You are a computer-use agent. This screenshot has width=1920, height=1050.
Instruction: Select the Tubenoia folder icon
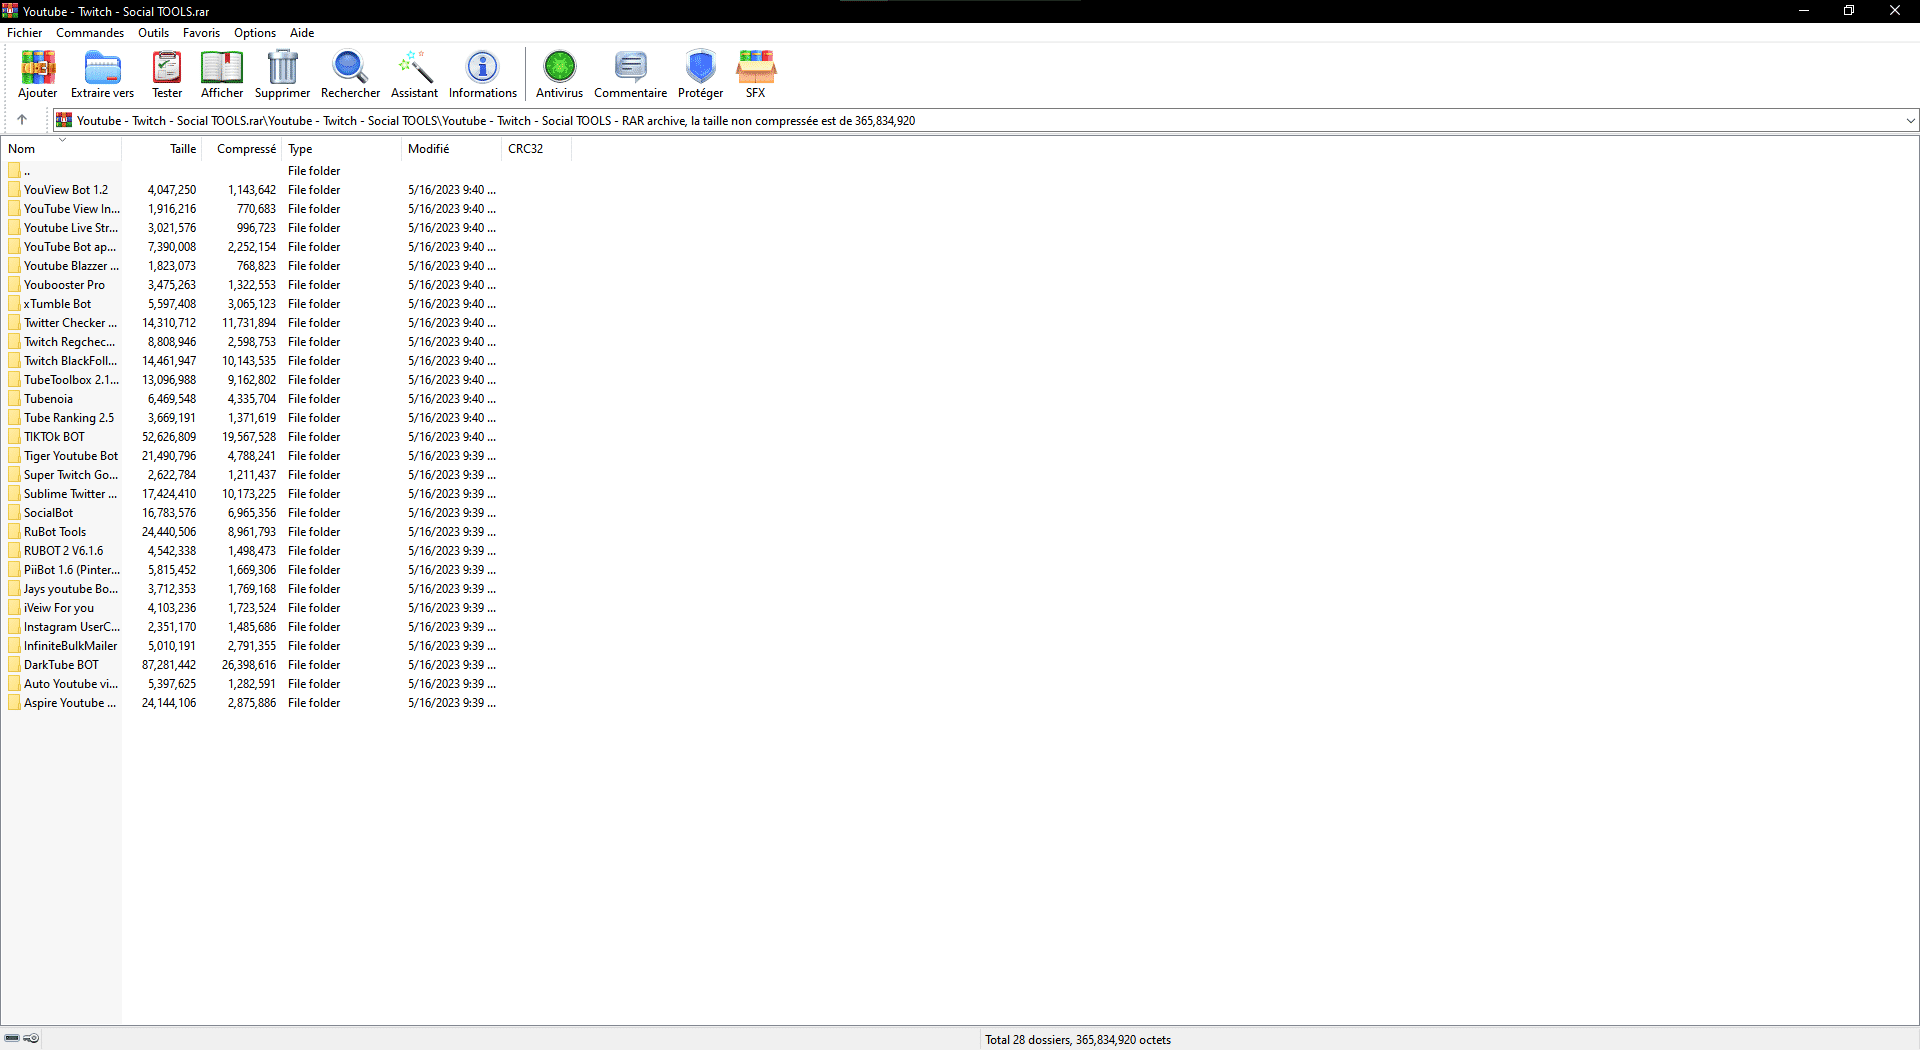coord(14,399)
